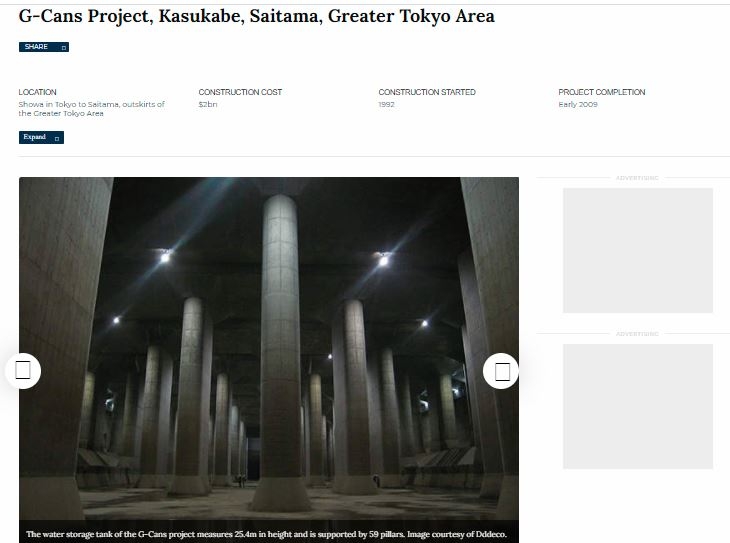Click the 1992 start year value
730x543 pixels.
click(x=386, y=104)
